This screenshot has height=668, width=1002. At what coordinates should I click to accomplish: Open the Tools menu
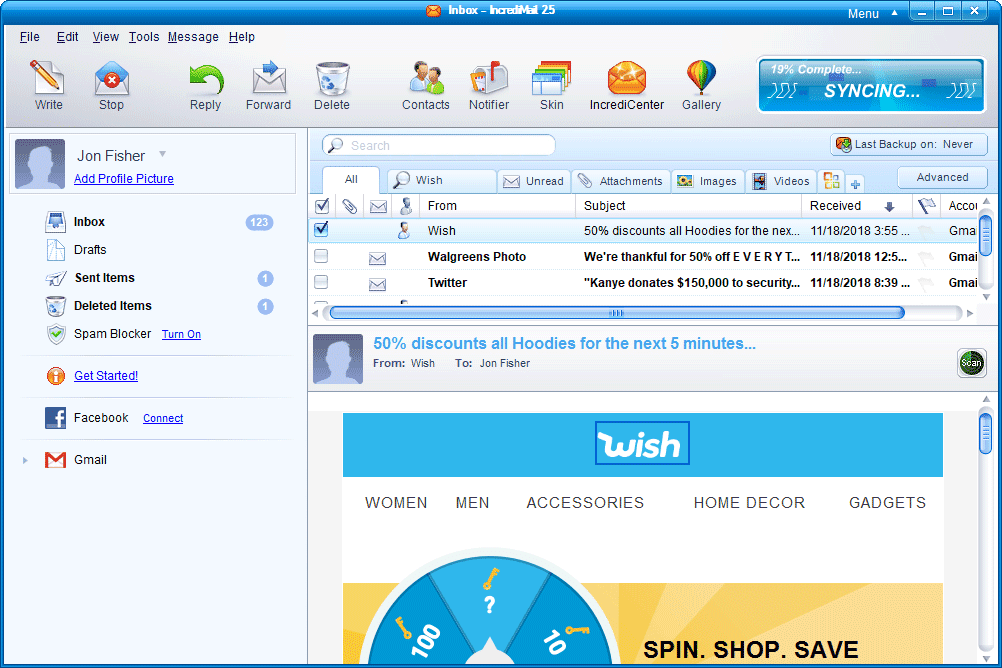point(144,37)
